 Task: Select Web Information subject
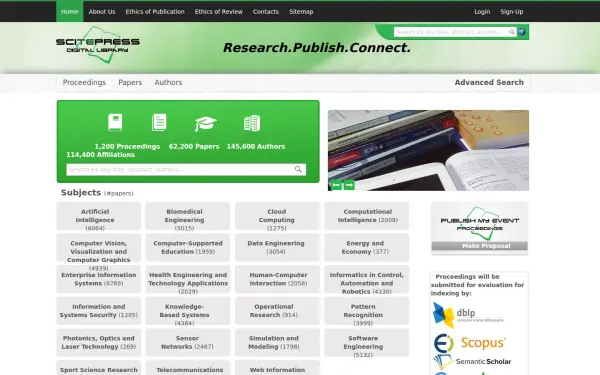coord(277,368)
